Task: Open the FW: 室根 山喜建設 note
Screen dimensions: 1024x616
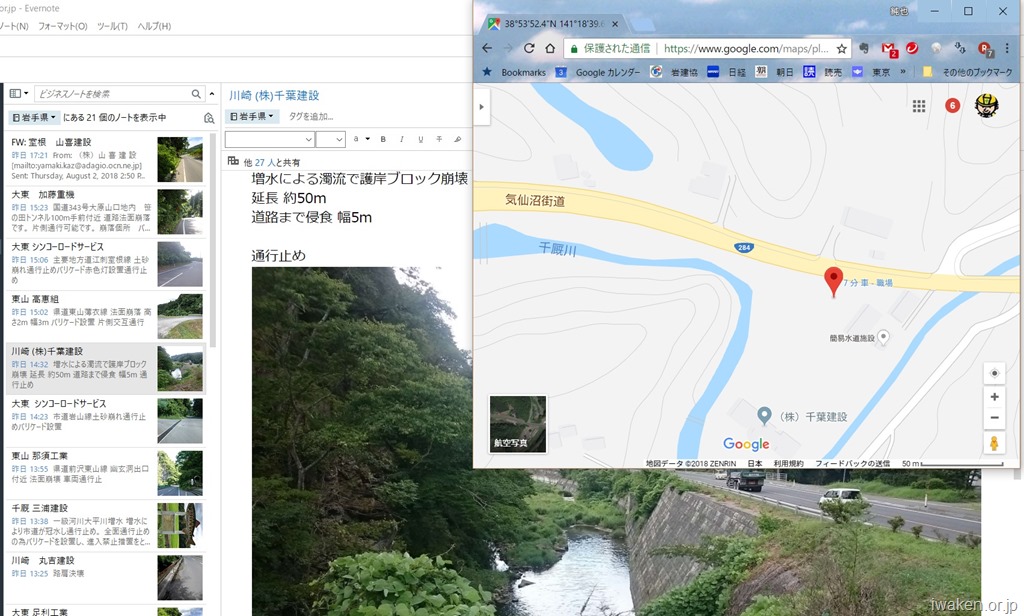Action: point(106,159)
